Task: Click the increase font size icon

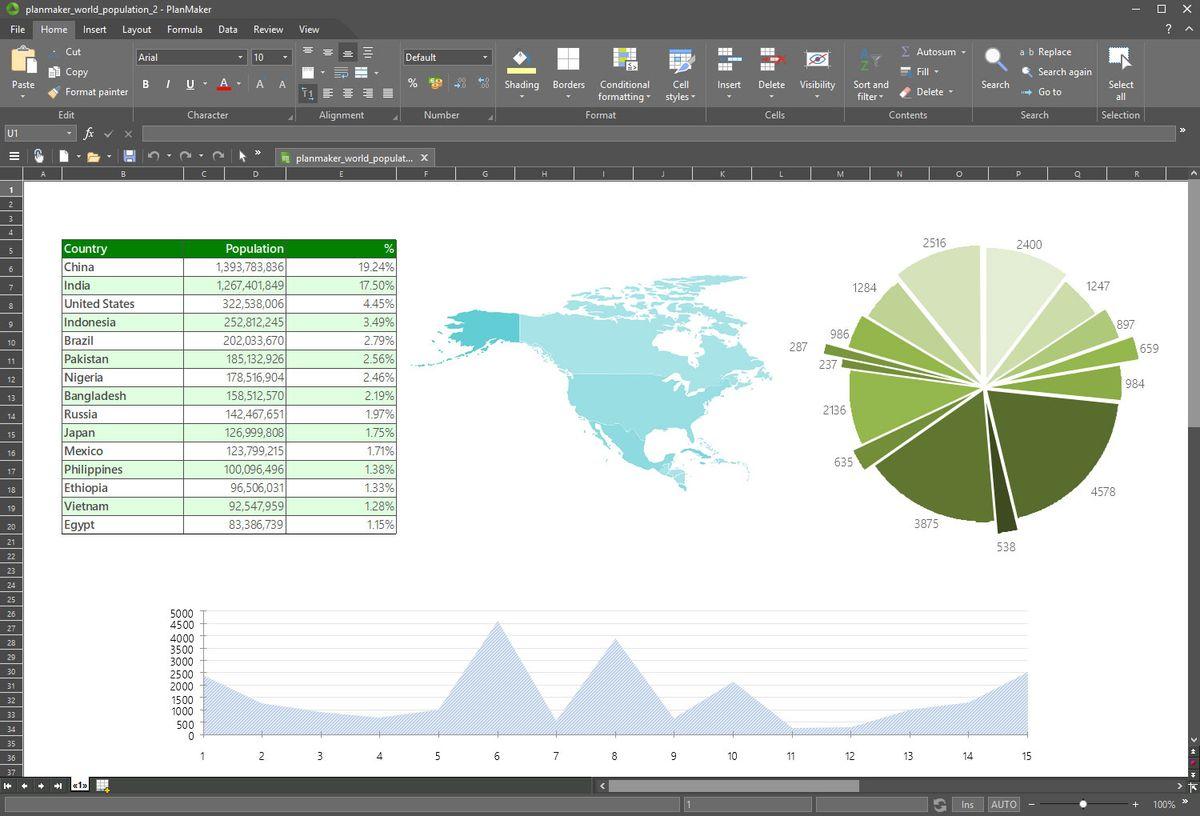Action: (260, 85)
